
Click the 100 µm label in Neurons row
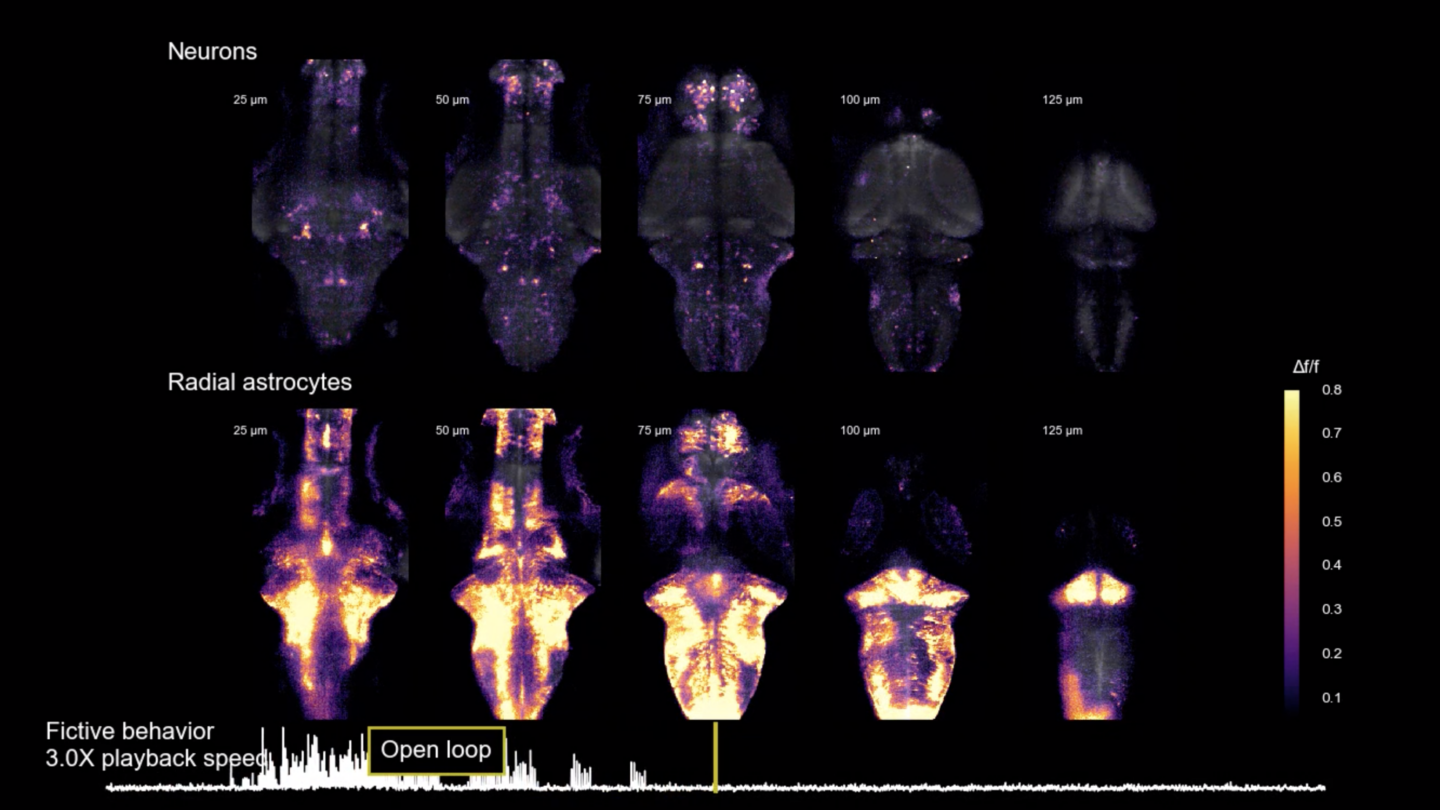pyautogui.click(x=860, y=100)
